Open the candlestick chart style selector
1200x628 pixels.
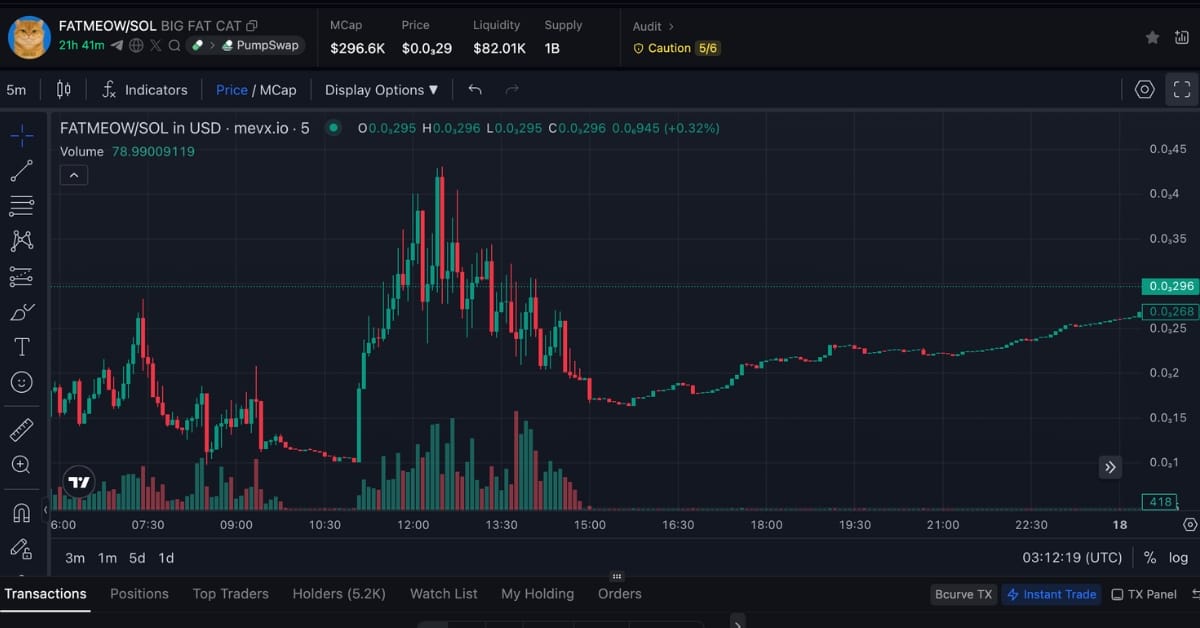point(64,90)
